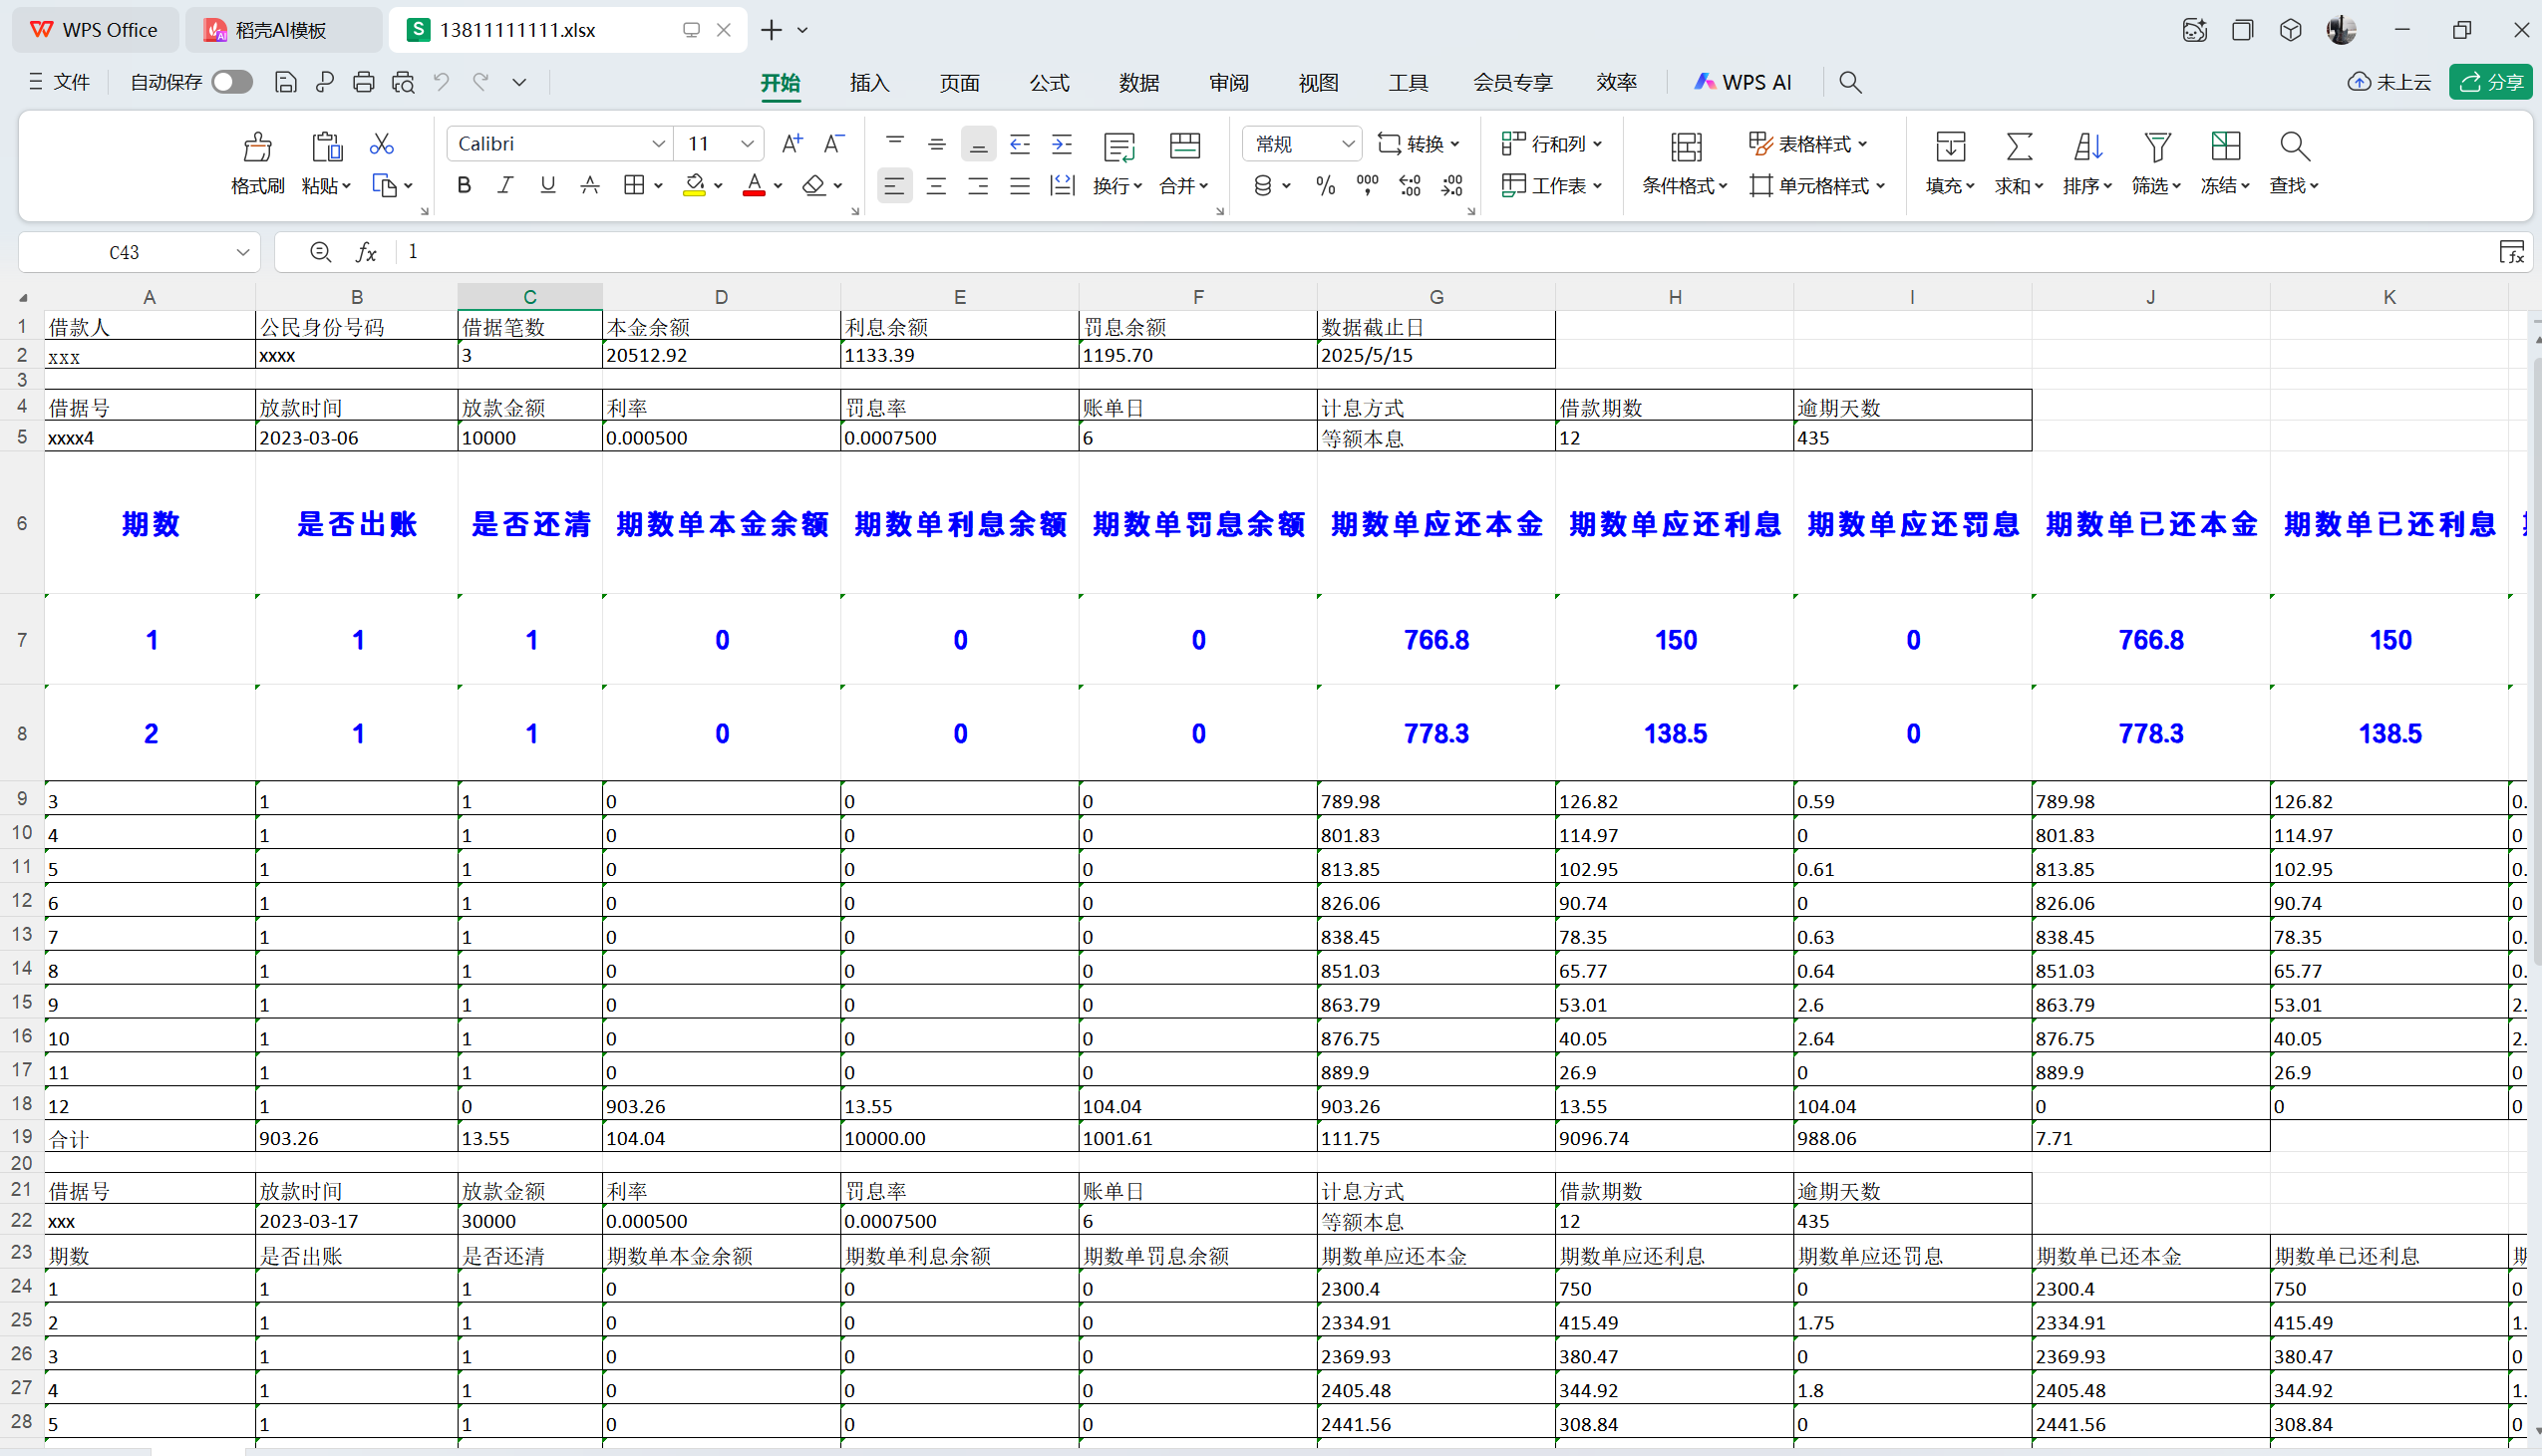Click the Cut scissors icon

[x=381, y=144]
